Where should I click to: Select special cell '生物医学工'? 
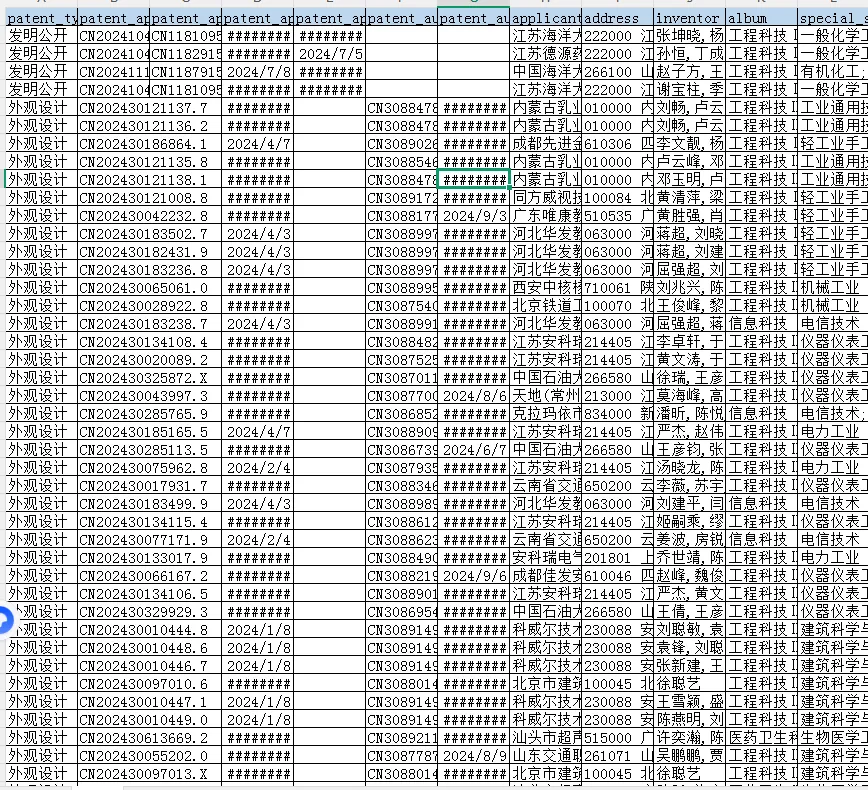(833, 737)
